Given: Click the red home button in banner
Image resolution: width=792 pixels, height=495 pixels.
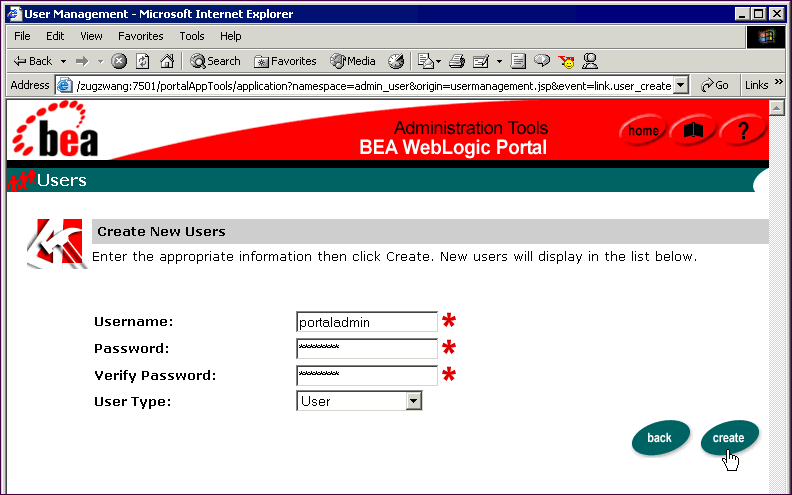Looking at the screenshot, I should 642,131.
